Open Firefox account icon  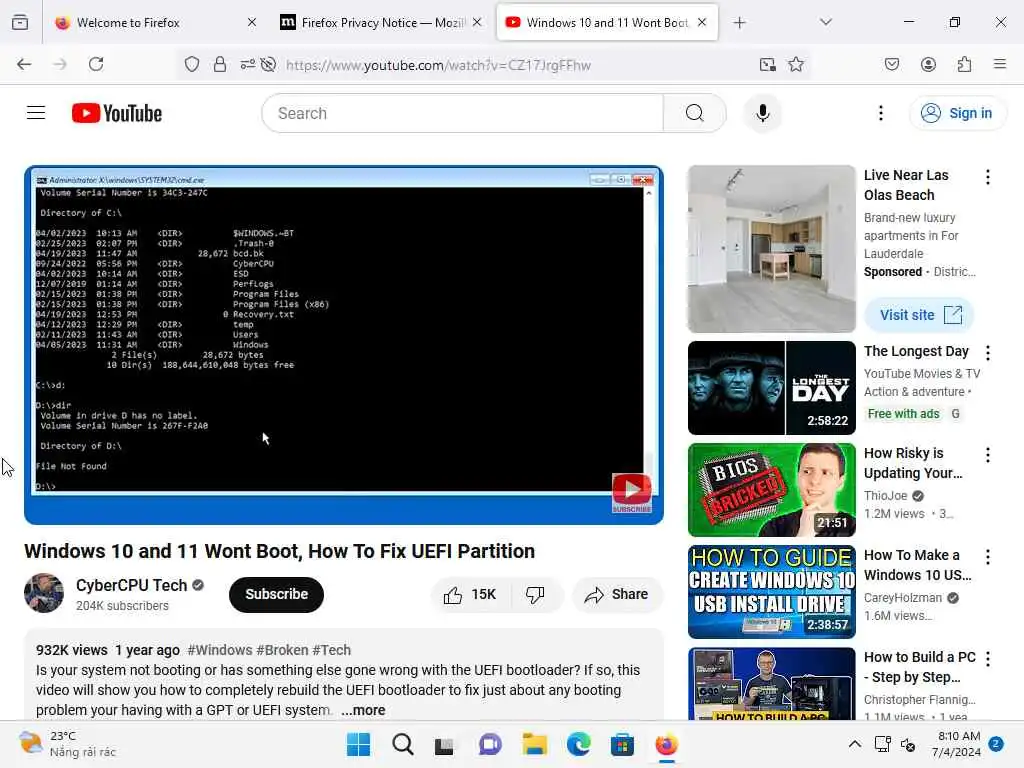point(928,64)
